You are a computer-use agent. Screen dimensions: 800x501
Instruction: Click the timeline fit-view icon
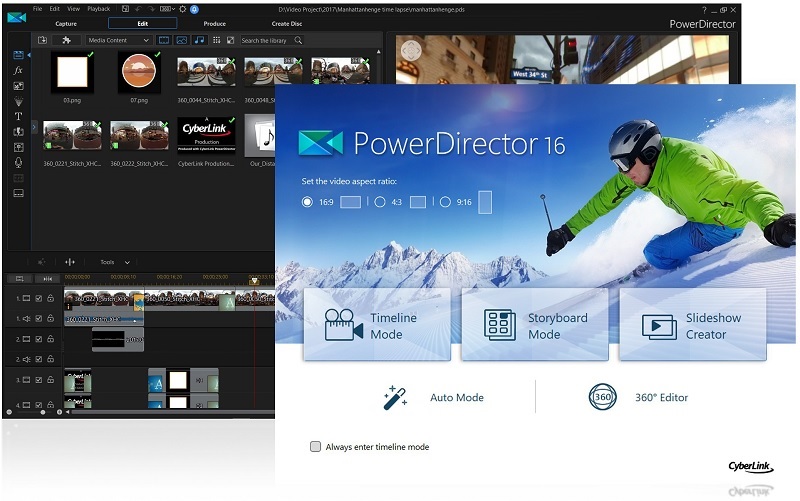47,279
